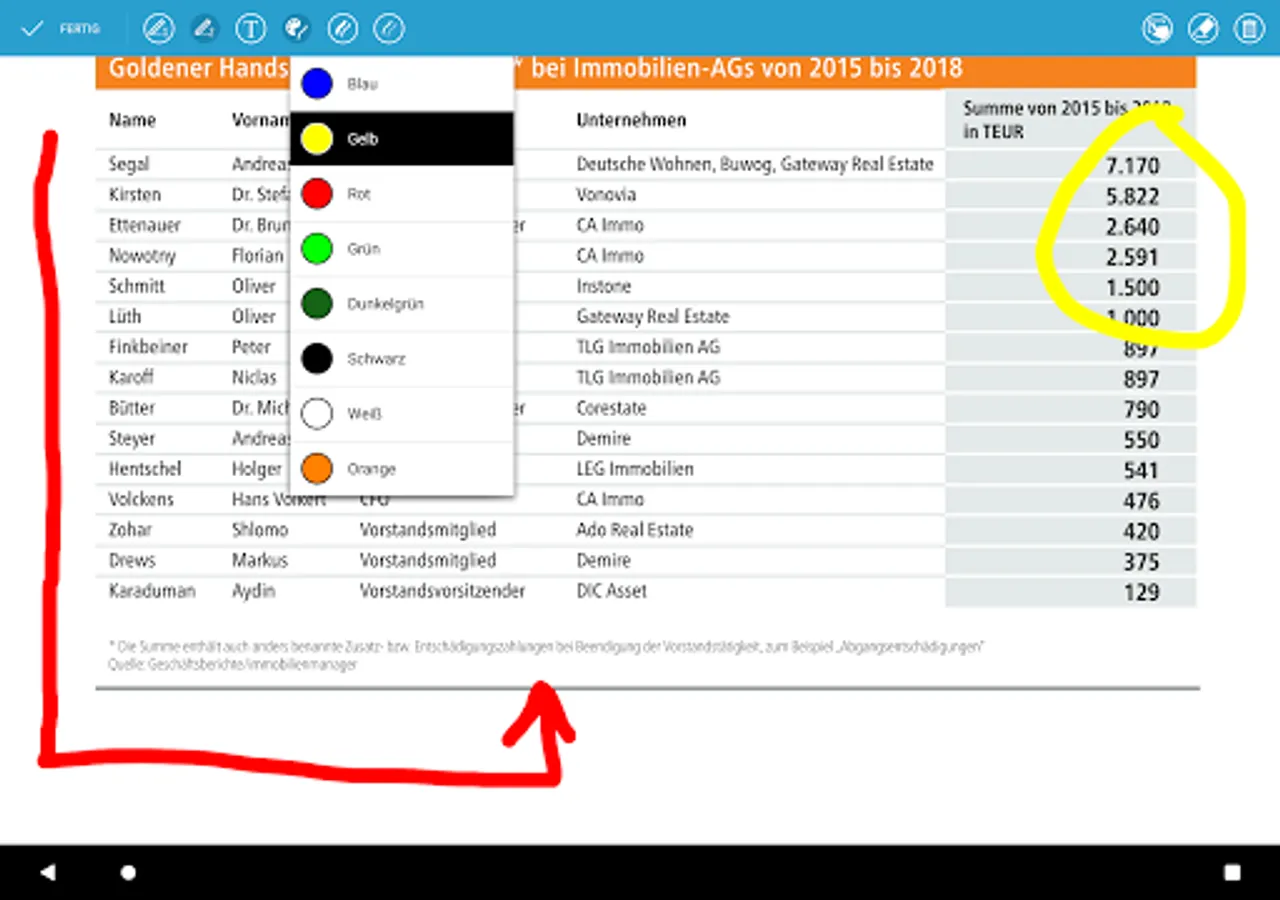Click the name Nowotny
This screenshot has width=1280, height=900.
click(142, 256)
